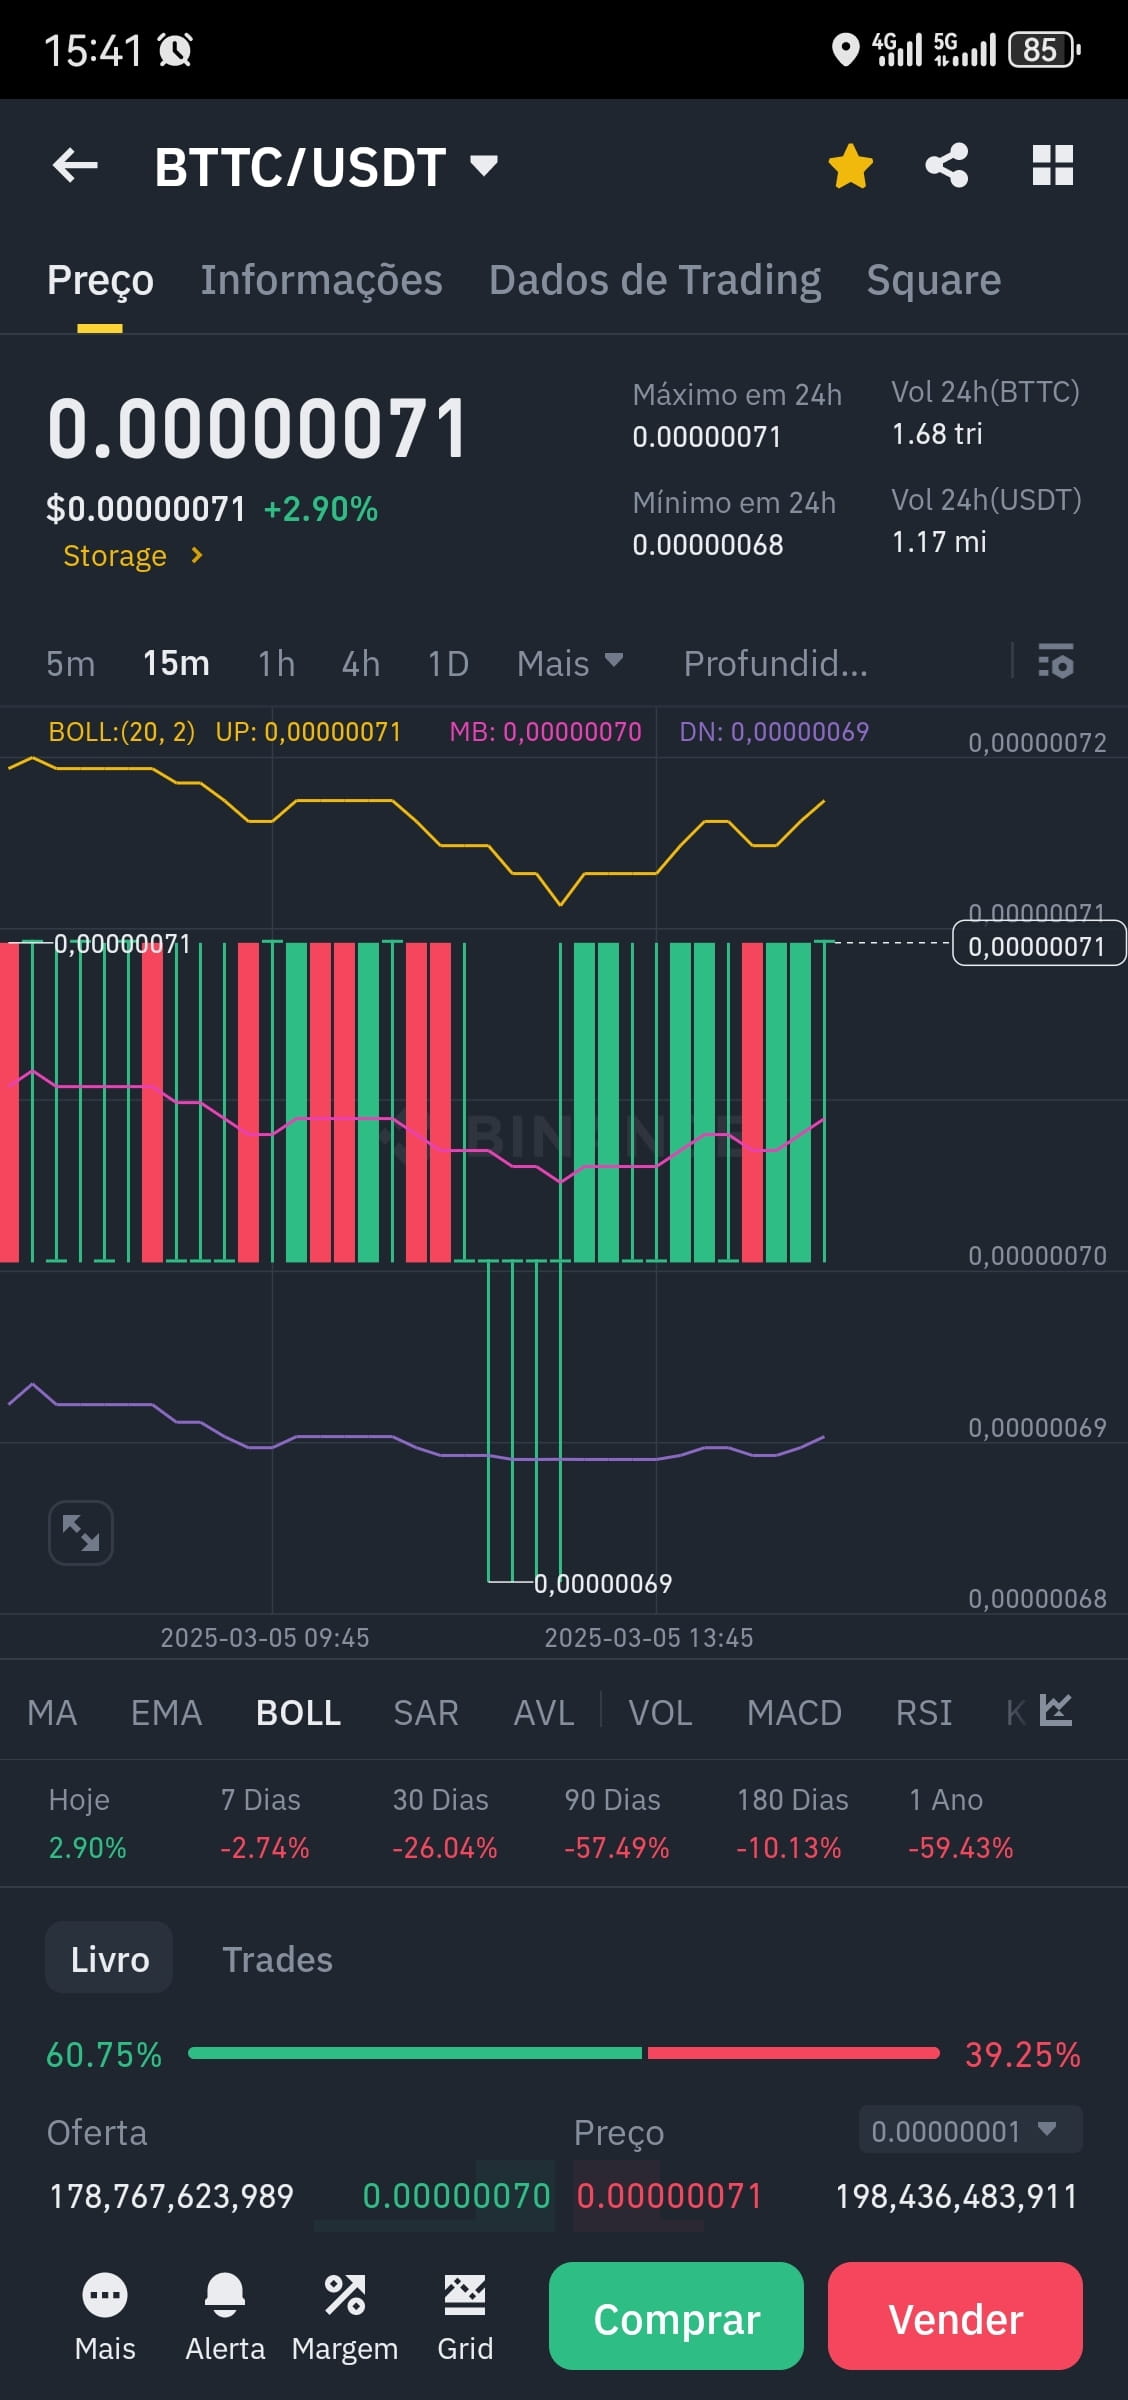Go back using the left arrow
1128x2400 pixels.
pyautogui.click(x=75, y=166)
